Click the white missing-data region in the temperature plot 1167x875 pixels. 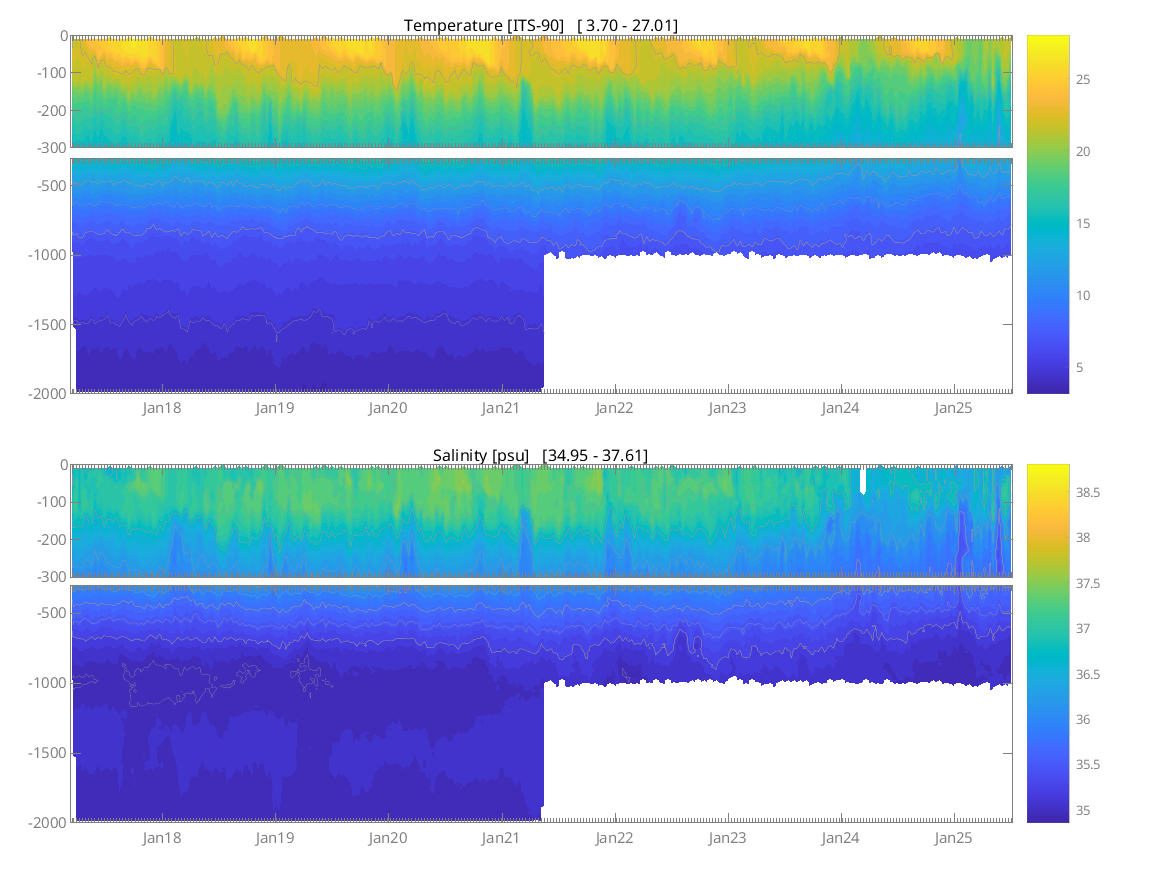click(x=775, y=325)
